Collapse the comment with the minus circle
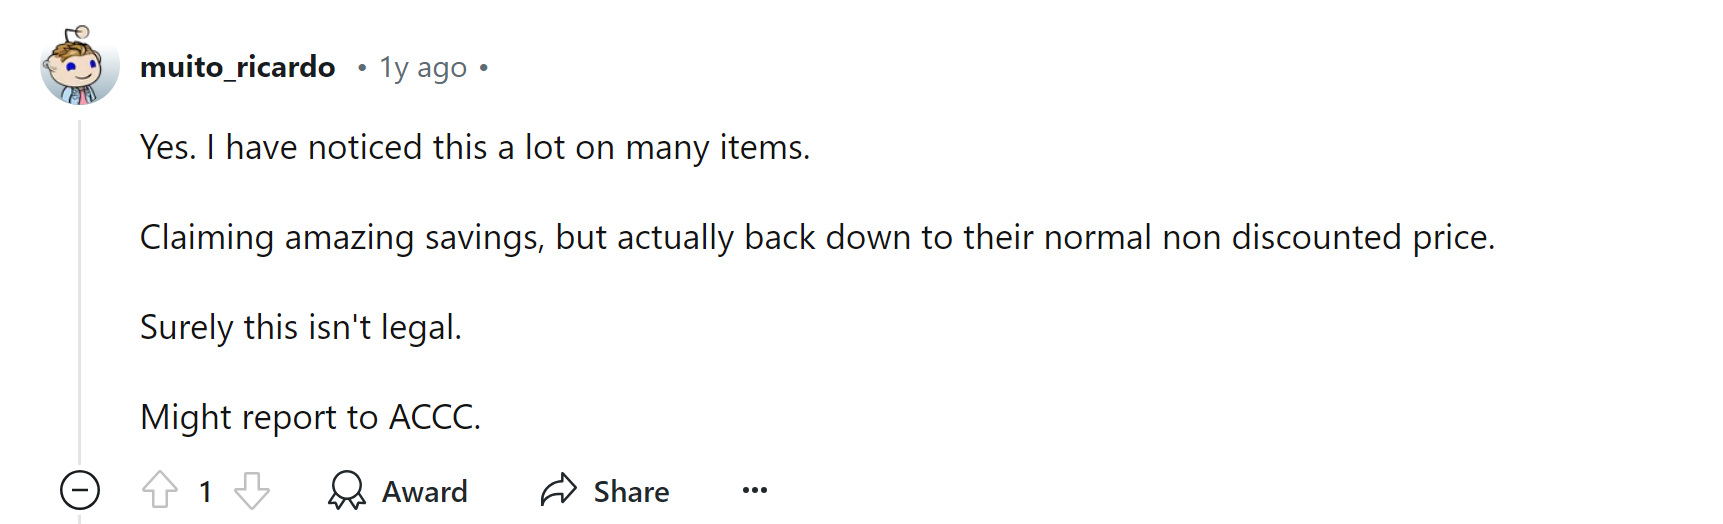Viewport: 1723px width, 524px height. tap(80, 490)
